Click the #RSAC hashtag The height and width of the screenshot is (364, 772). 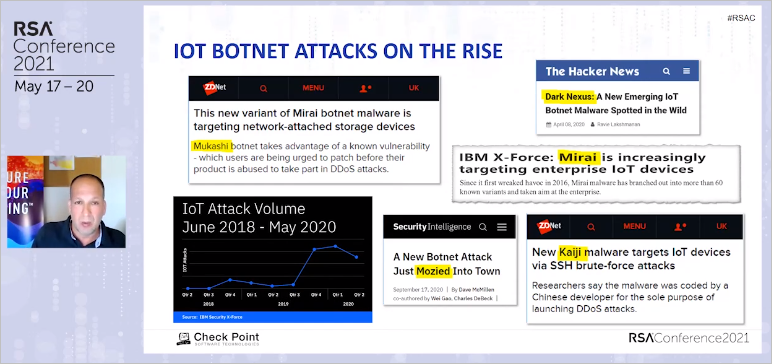point(741,18)
